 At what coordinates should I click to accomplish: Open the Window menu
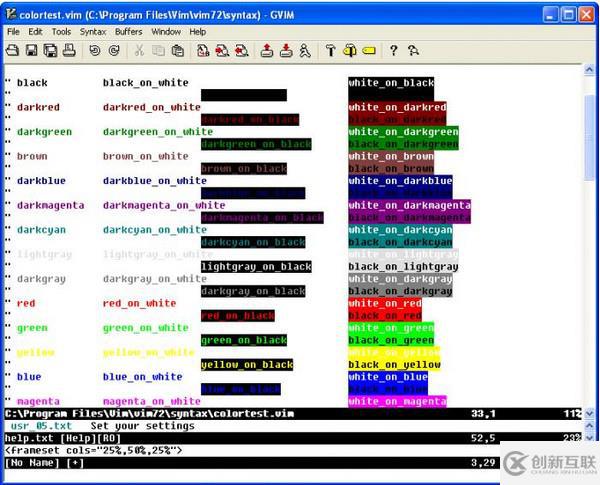(166, 32)
